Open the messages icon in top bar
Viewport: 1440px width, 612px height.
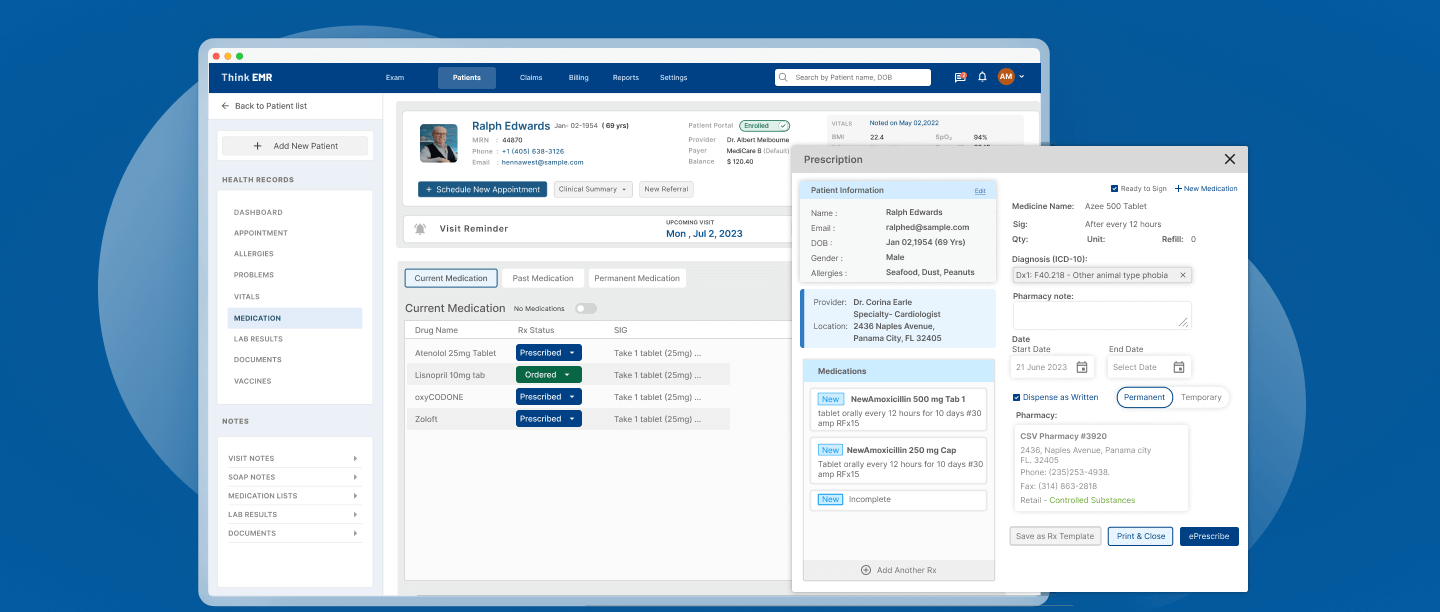[x=960, y=77]
